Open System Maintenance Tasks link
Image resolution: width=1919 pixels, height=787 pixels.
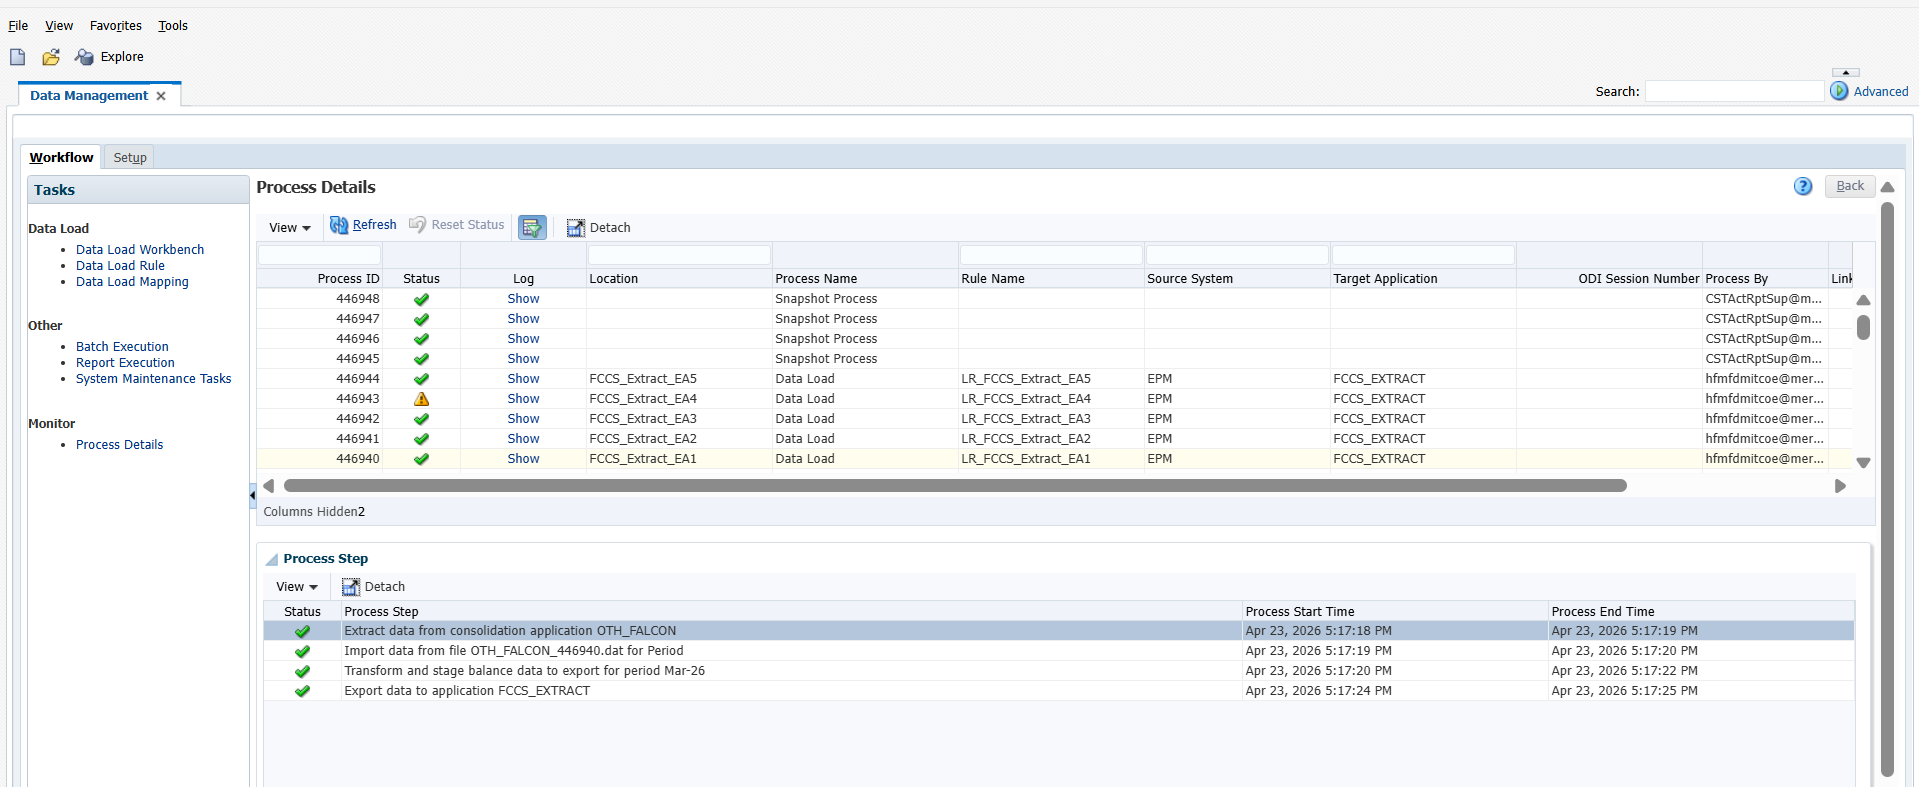point(154,379)
